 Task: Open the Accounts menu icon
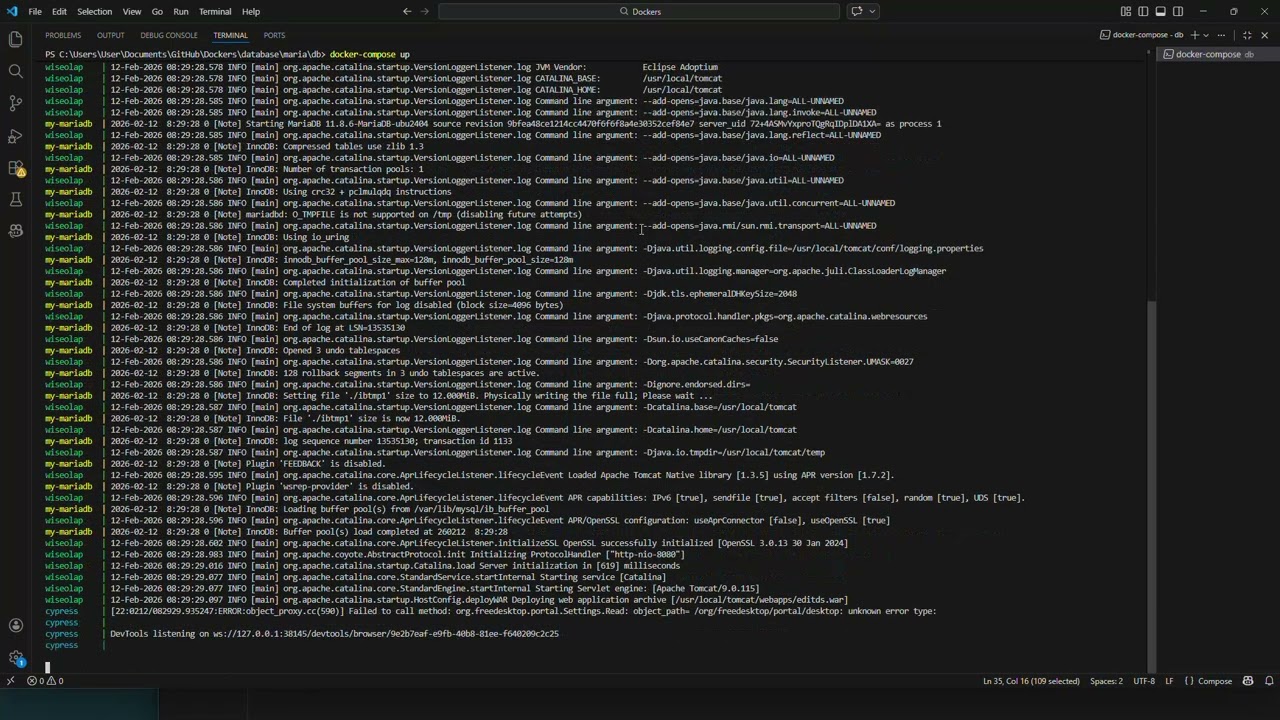click(x=15, y=625)
